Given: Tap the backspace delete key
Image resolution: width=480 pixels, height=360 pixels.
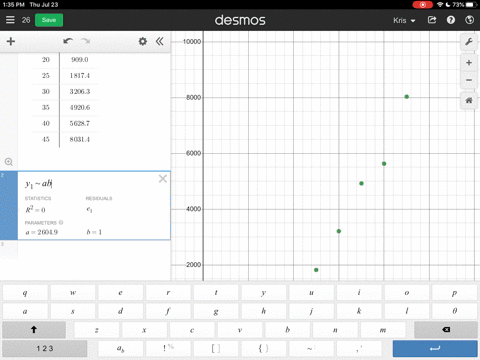Looking at the screenshot, I should click(446, 330).
